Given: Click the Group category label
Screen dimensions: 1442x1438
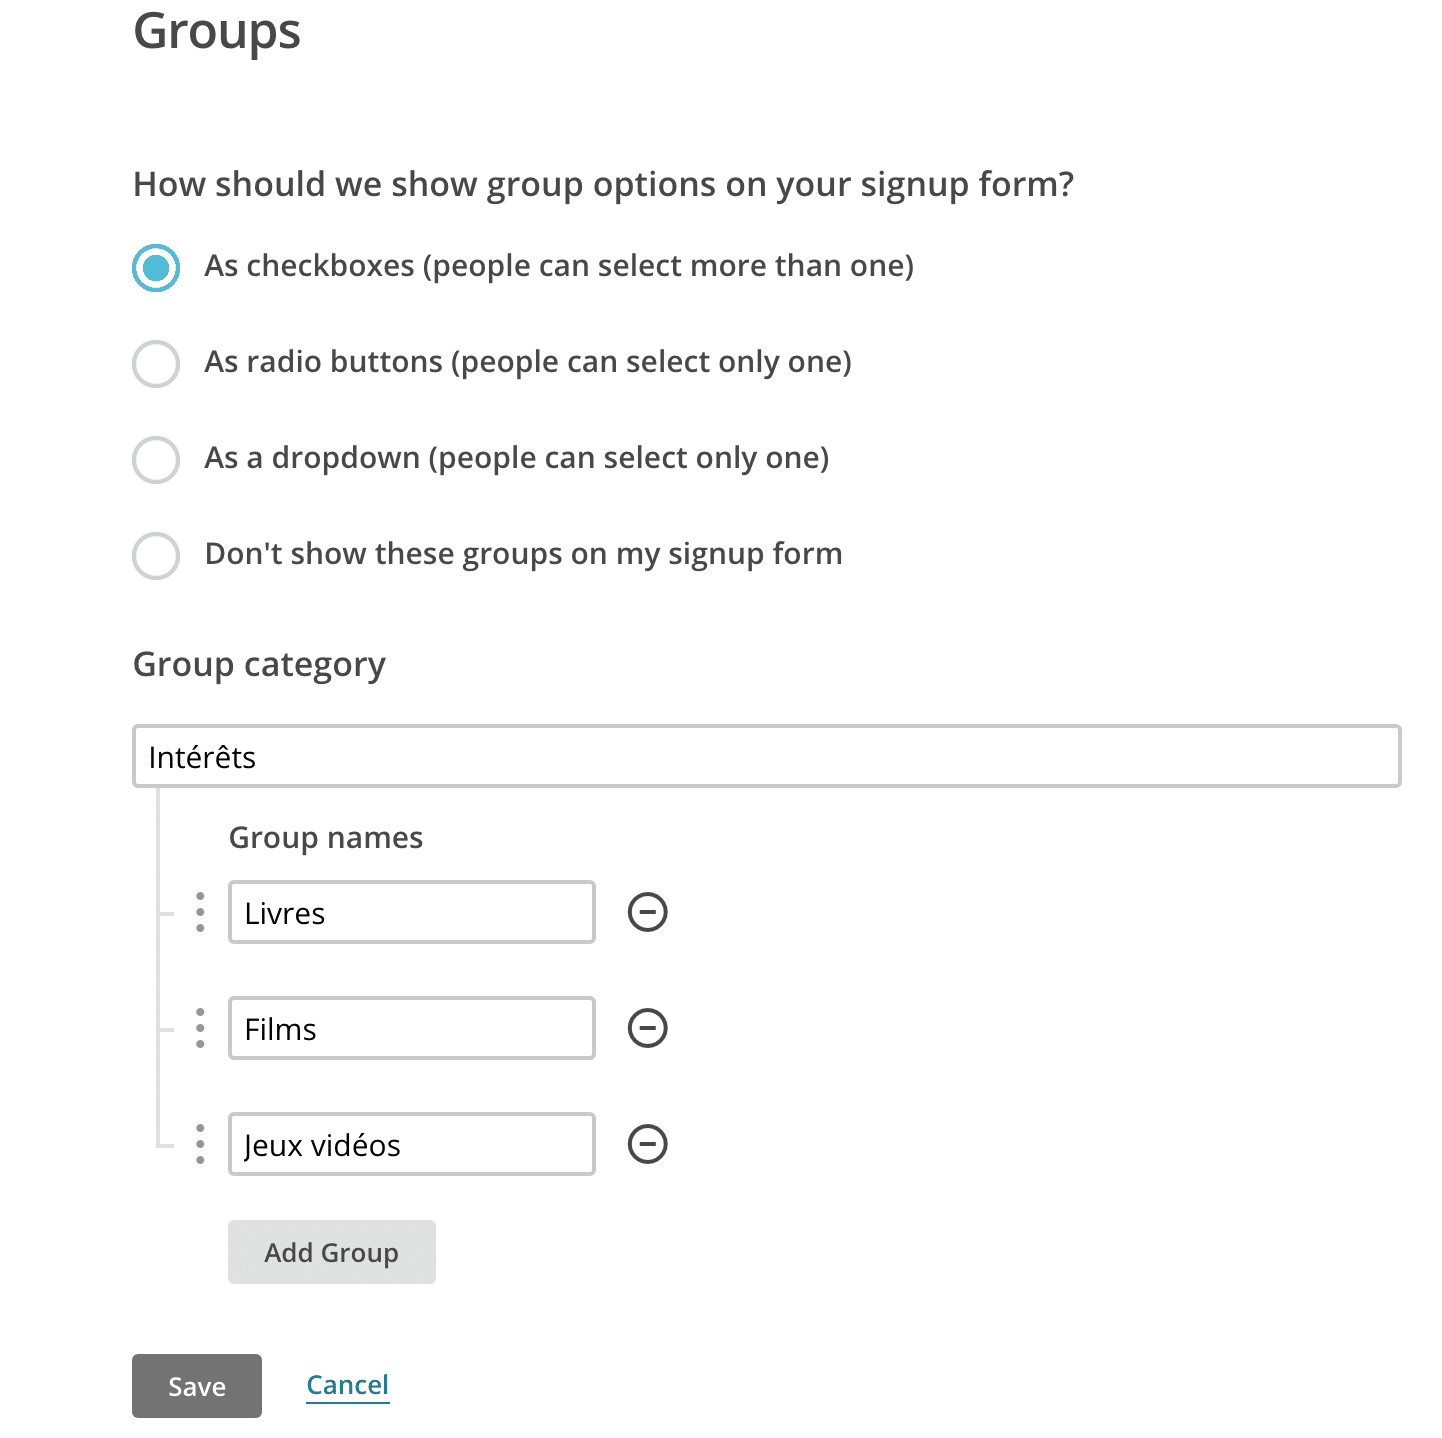Looking at the screenshot, I should pyautogui.click(x=259, y=664).
